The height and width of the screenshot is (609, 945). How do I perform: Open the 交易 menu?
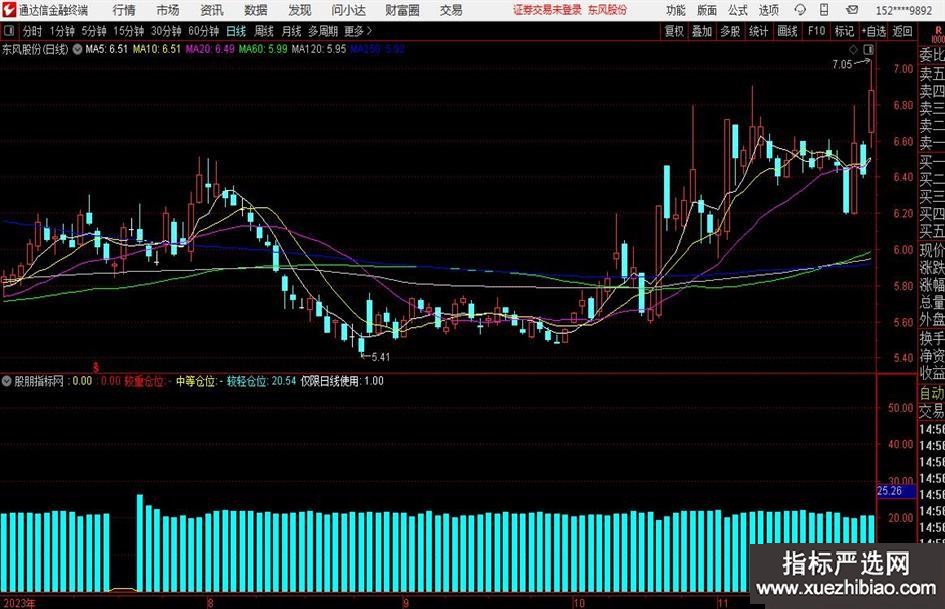click(x=451, y=10)
